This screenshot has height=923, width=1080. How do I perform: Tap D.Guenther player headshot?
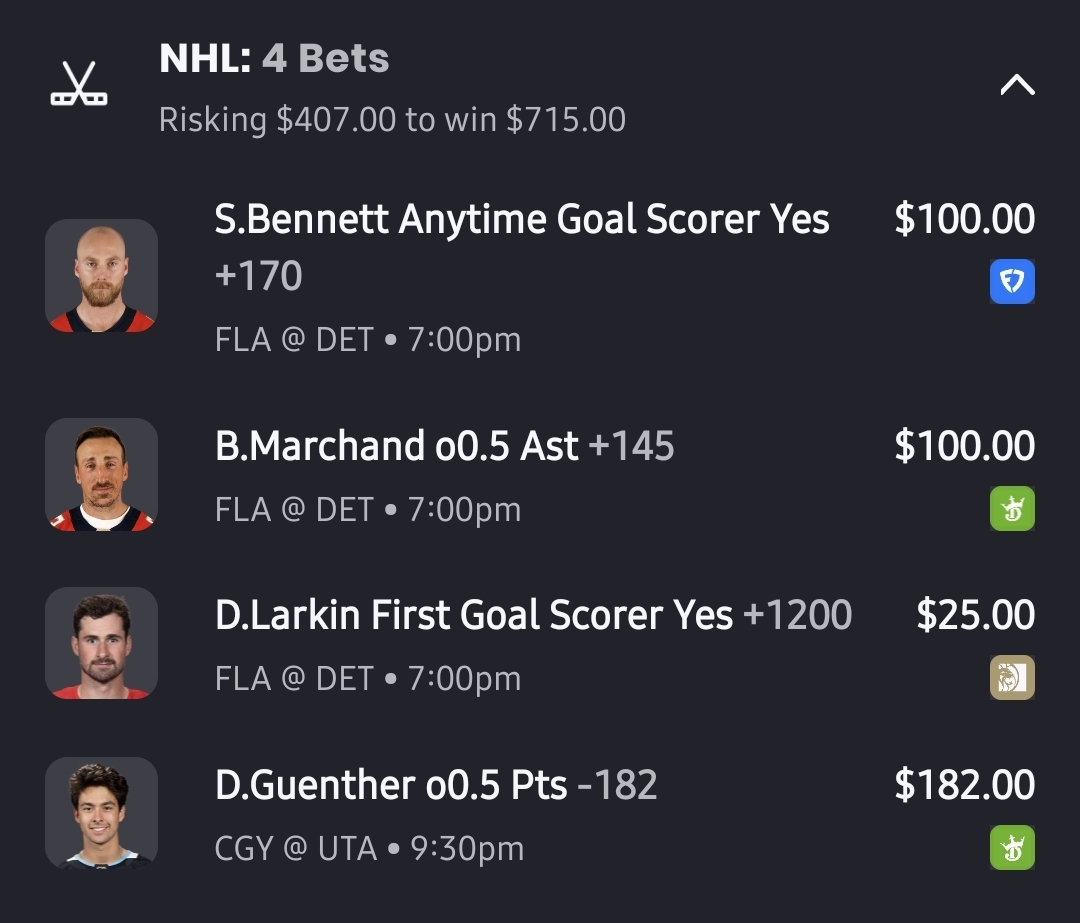click(x=101, y=812)
